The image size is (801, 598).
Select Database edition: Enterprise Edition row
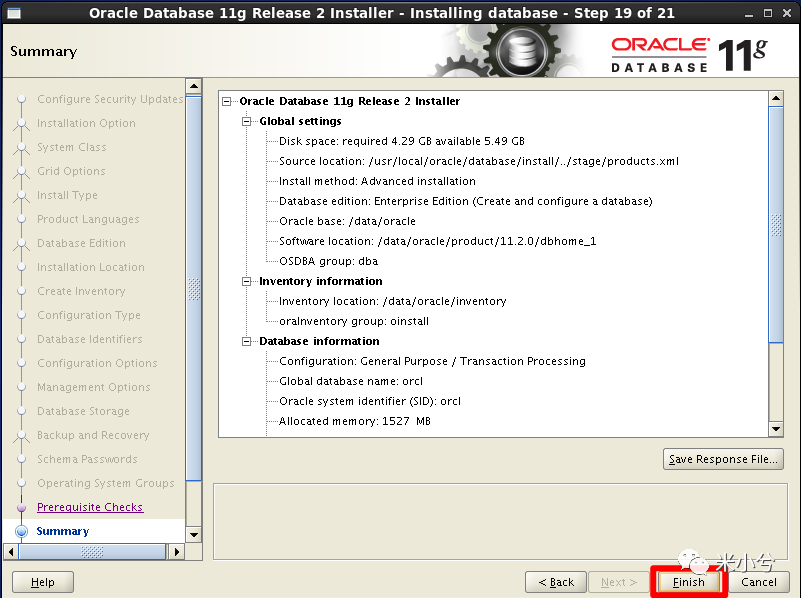[x=466, y=201]
